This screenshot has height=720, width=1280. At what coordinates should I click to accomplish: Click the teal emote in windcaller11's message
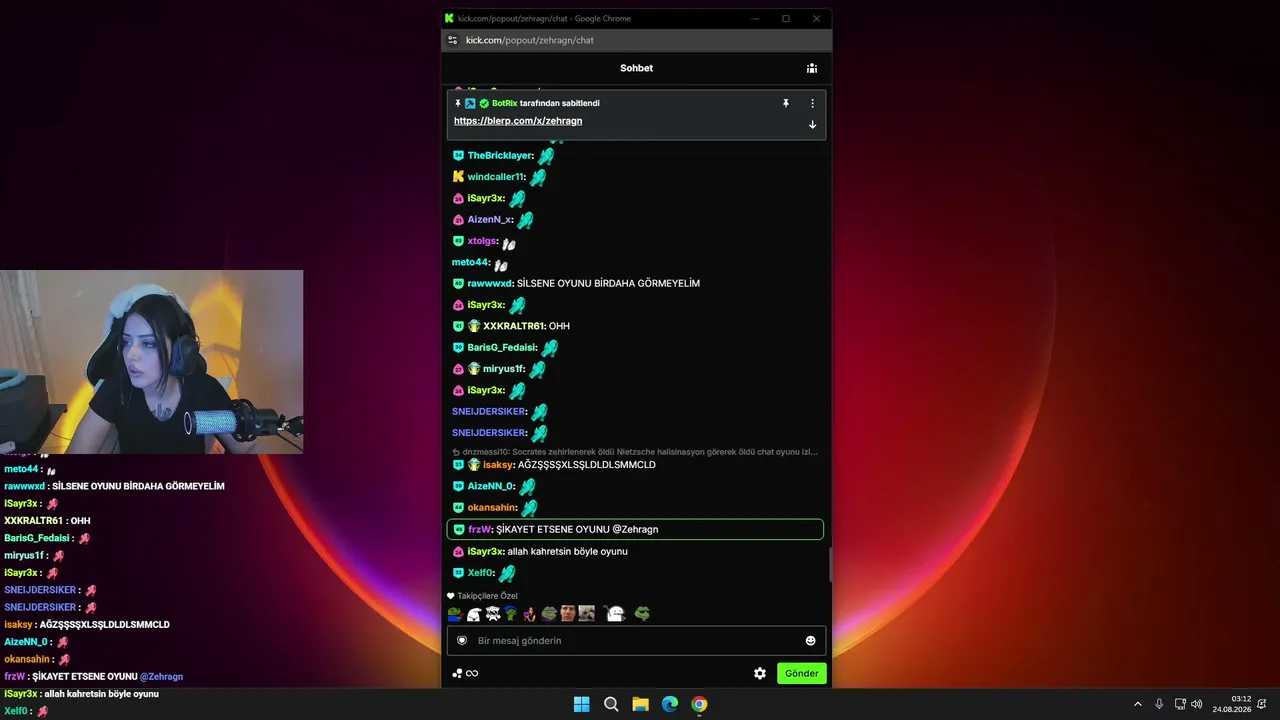[538, 178]
